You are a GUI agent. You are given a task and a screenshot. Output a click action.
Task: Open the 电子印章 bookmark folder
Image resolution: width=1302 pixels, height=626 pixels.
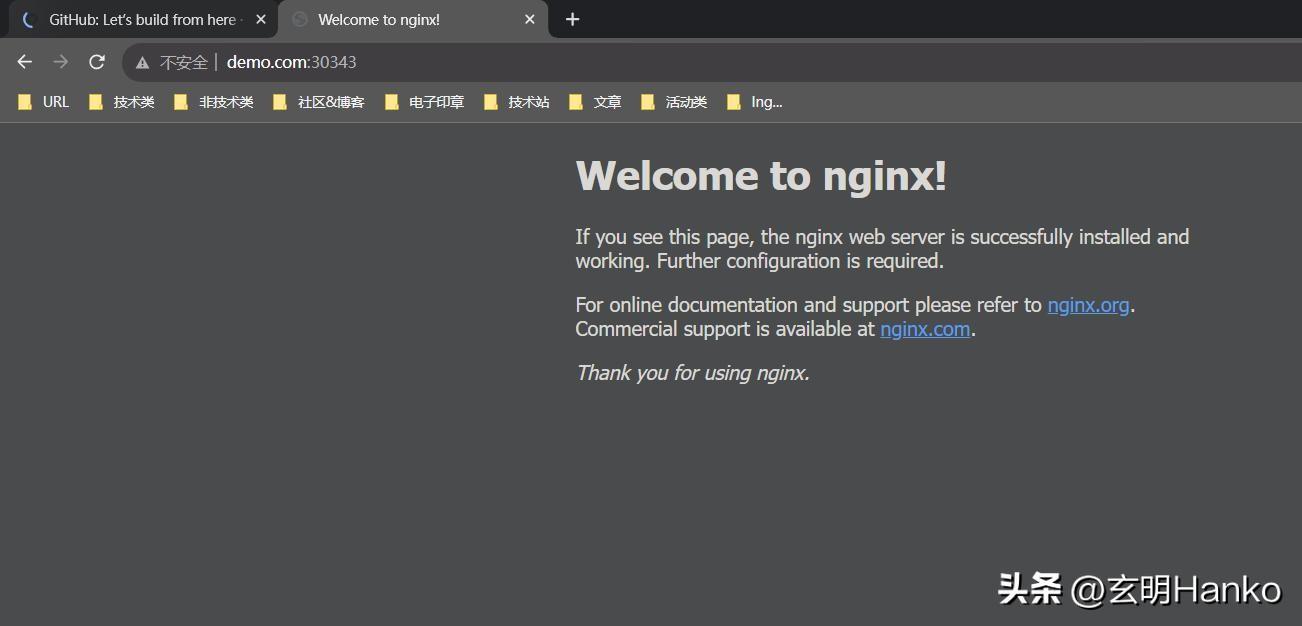point(425,102)
